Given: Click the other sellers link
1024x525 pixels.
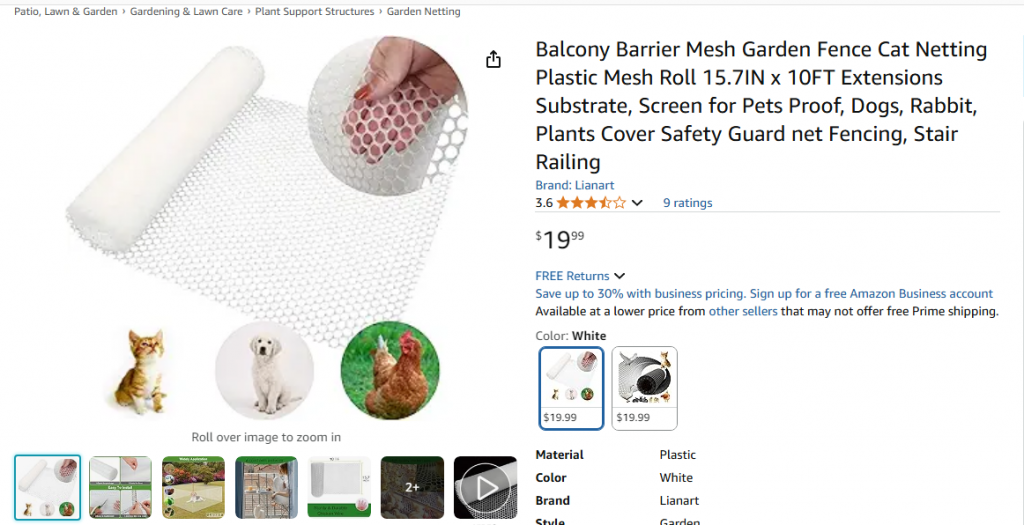Looking at the screenshot, I should pyautogui.click(x=743, y=311).
